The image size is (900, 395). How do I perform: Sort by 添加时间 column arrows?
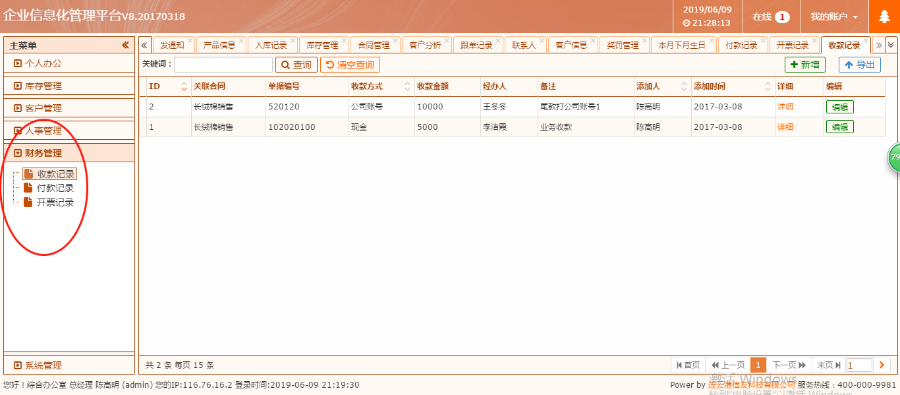tap(768, 87)
